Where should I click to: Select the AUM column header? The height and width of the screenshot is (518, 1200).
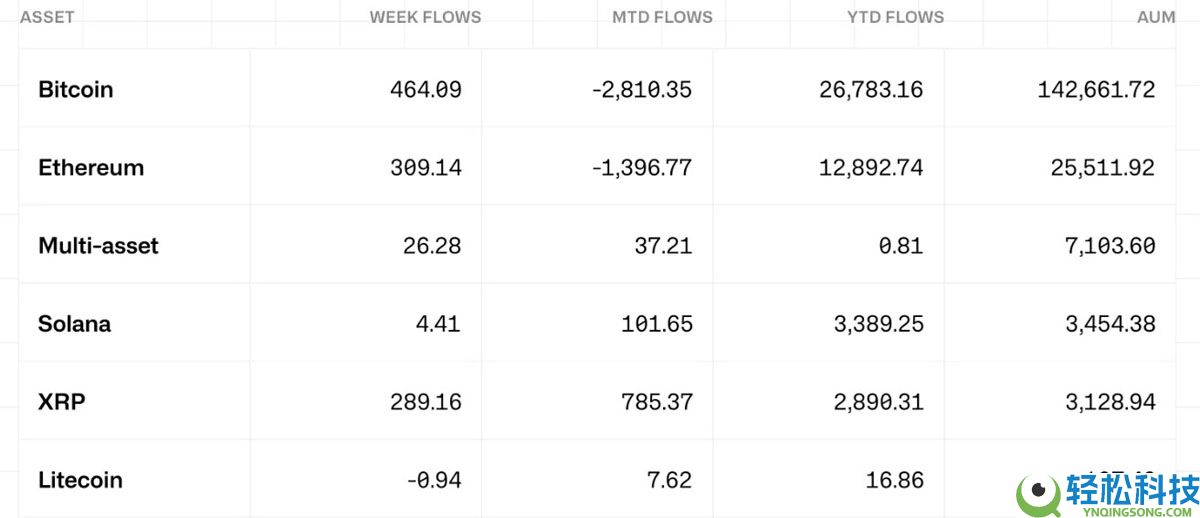[1155, 17]
